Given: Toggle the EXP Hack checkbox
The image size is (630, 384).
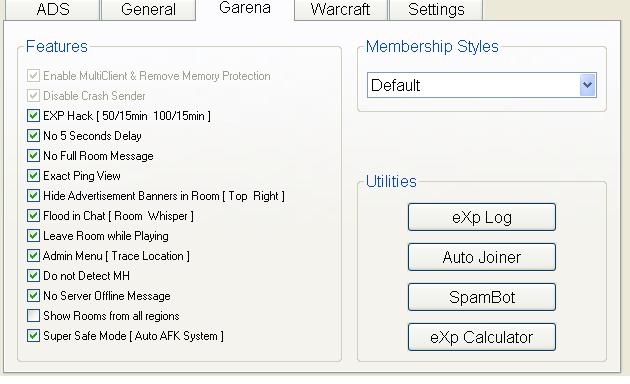Looking at the screenshot, I should click(33, 116).
